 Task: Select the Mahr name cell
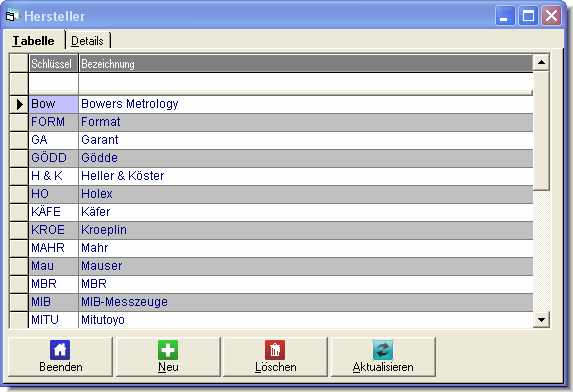[306, 248]
